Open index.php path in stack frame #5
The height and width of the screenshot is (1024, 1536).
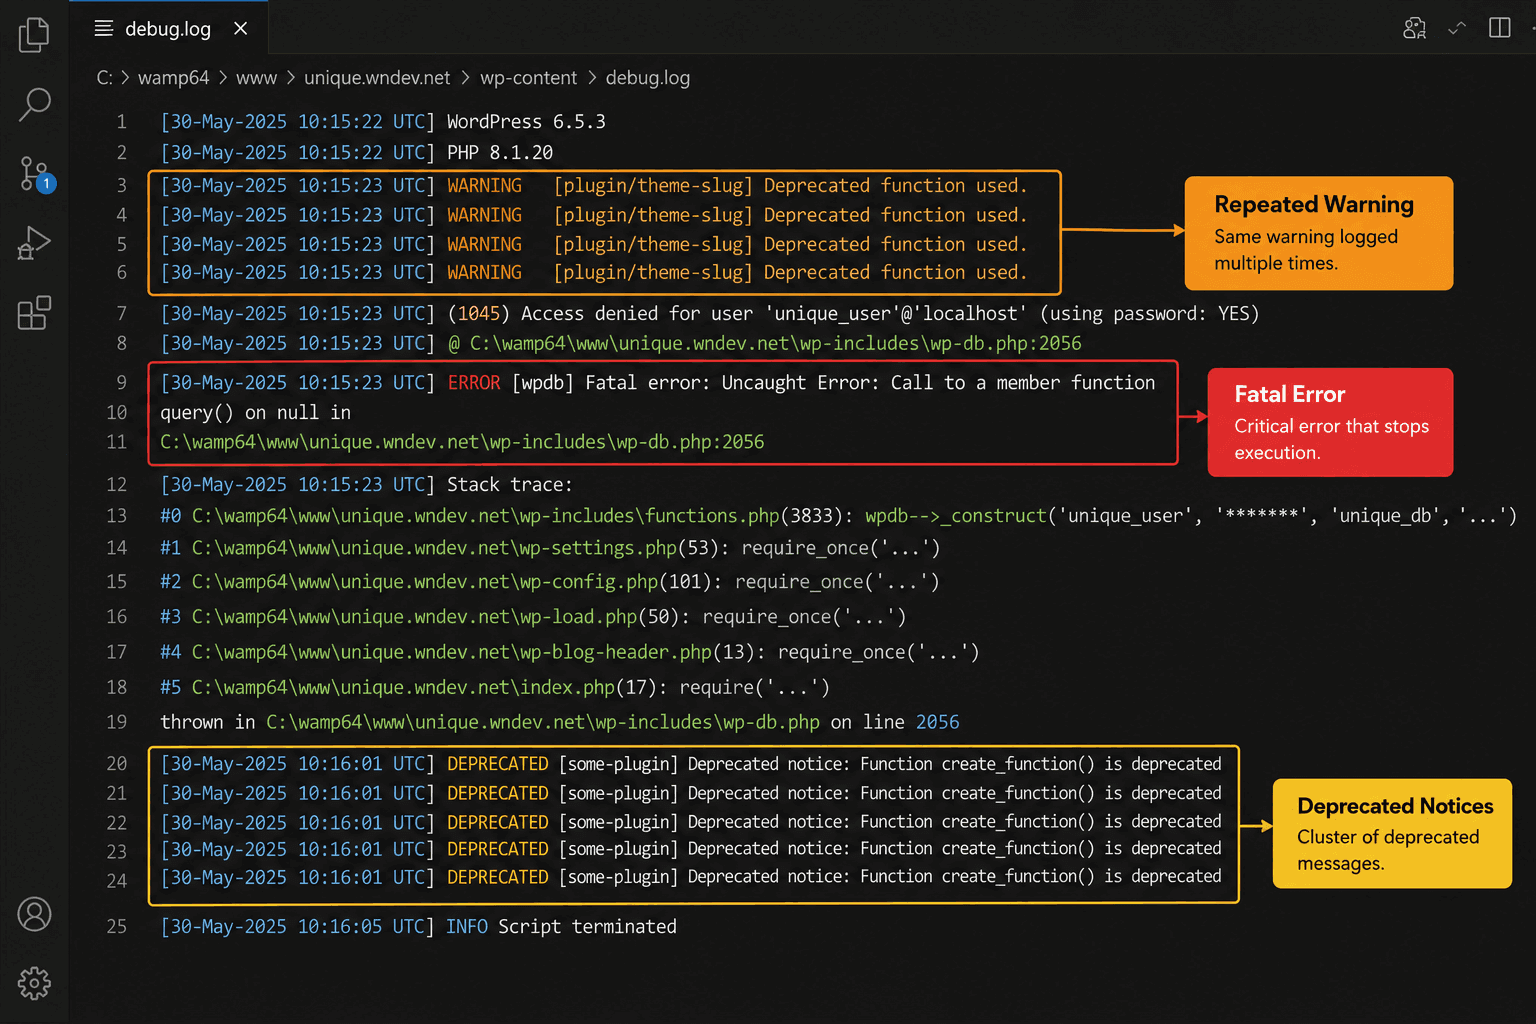403,687
